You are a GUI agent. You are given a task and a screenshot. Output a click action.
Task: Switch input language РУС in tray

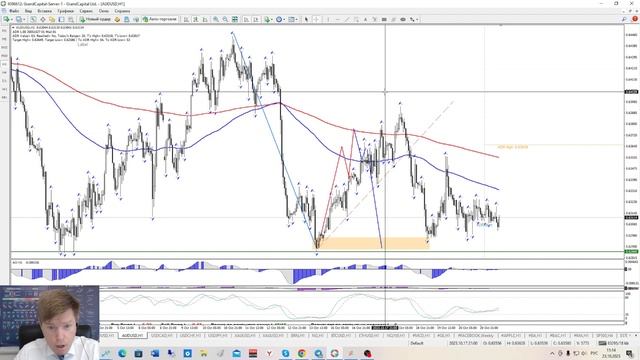tap(594, 353)
